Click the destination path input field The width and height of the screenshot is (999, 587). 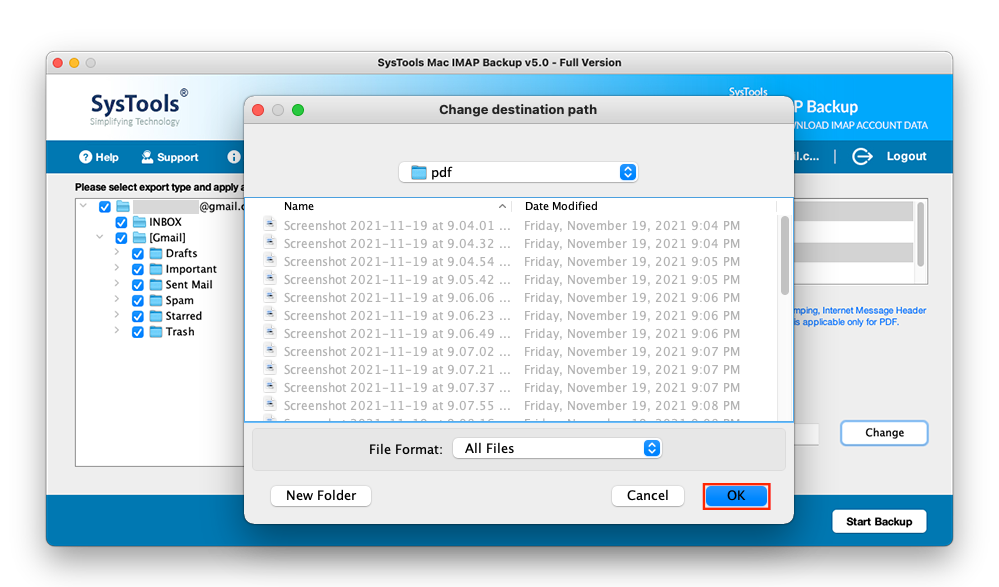[x=806, y=433]
